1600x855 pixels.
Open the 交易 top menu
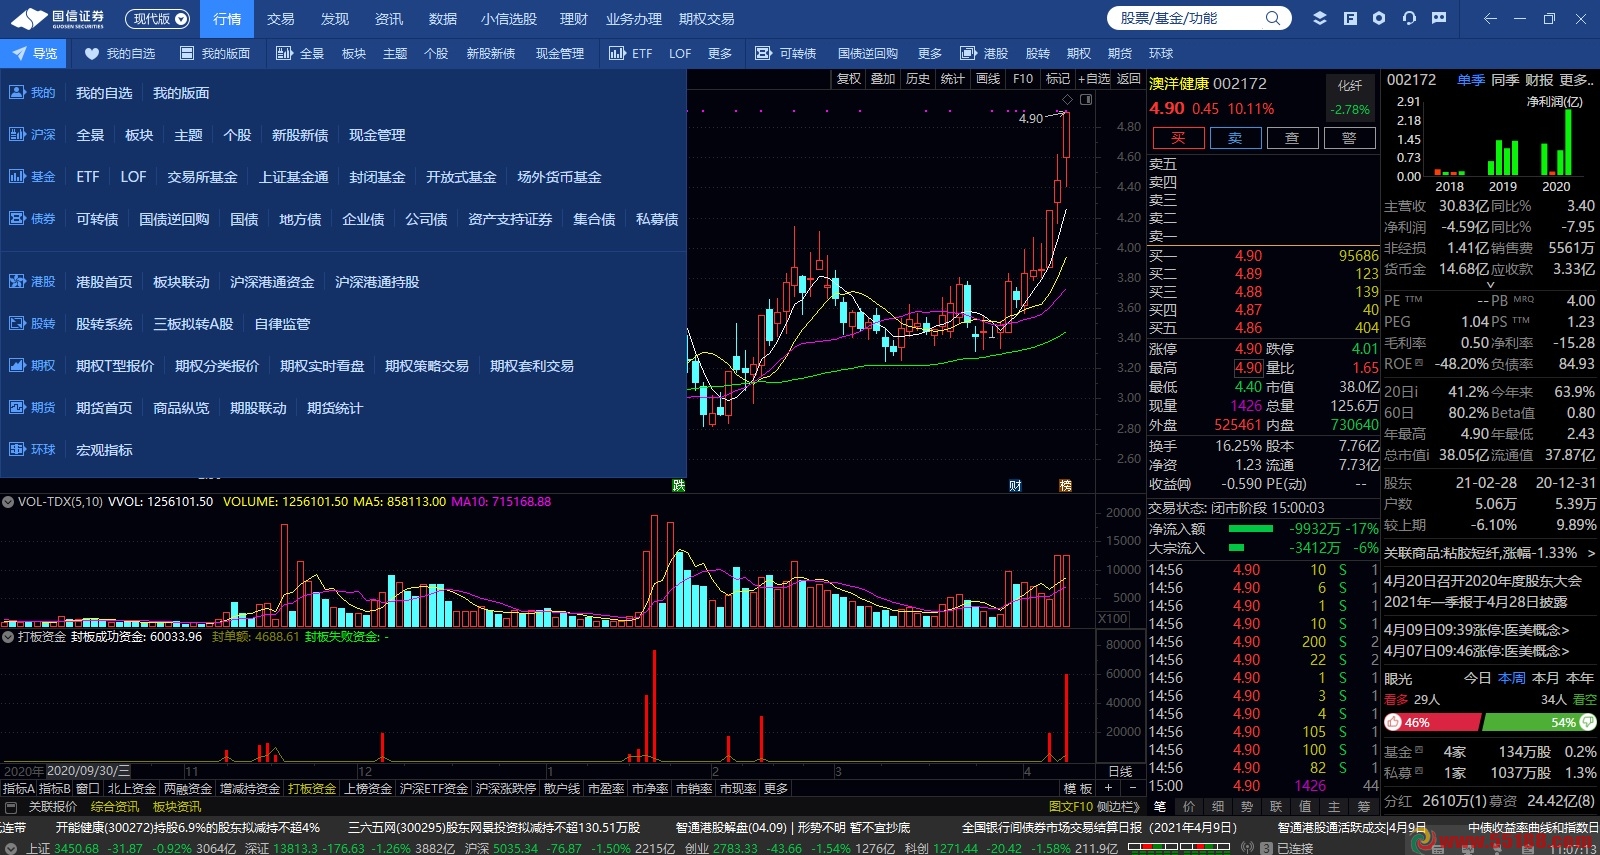tap(281, 18)
